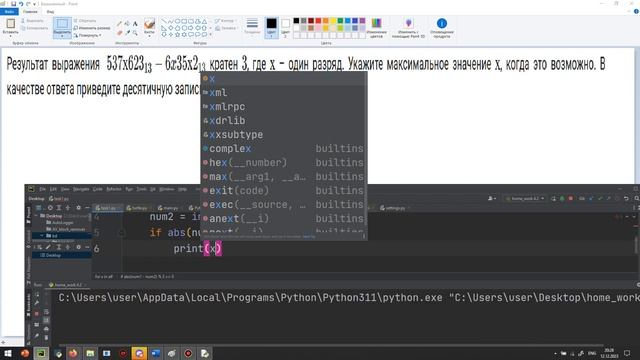
Task: Open the Code menu in PyCharm
Action: click(98, 189)
